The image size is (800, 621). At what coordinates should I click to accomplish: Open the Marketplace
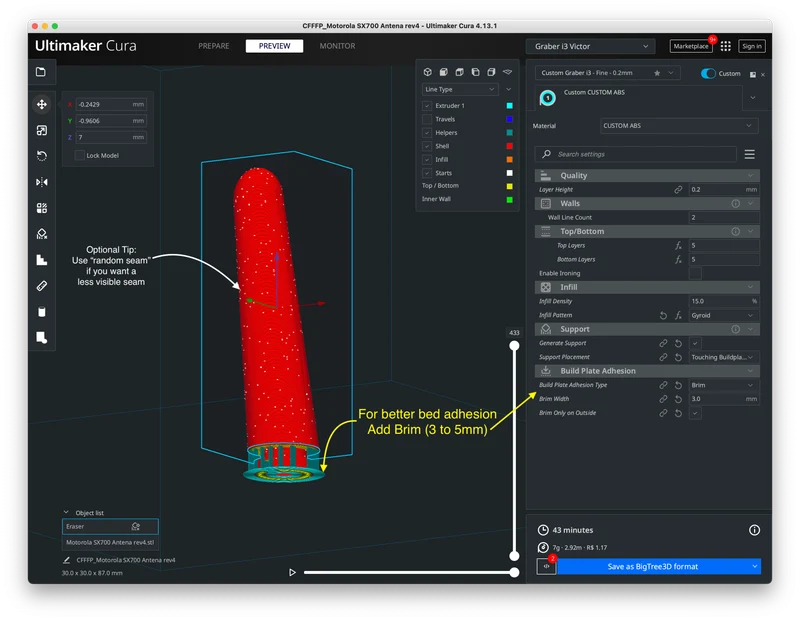tap(691, 46)
